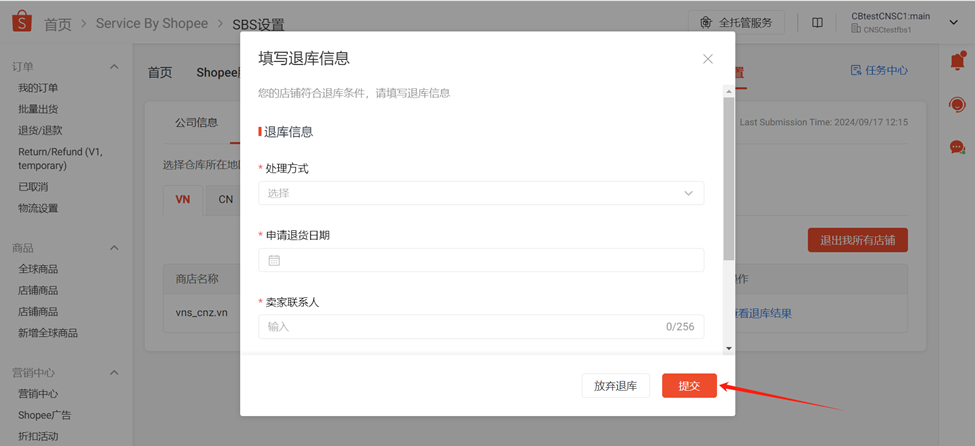Click the 放弃退库 button
The height and width of the screenshot is (446, 975).
tap(615, 386)
